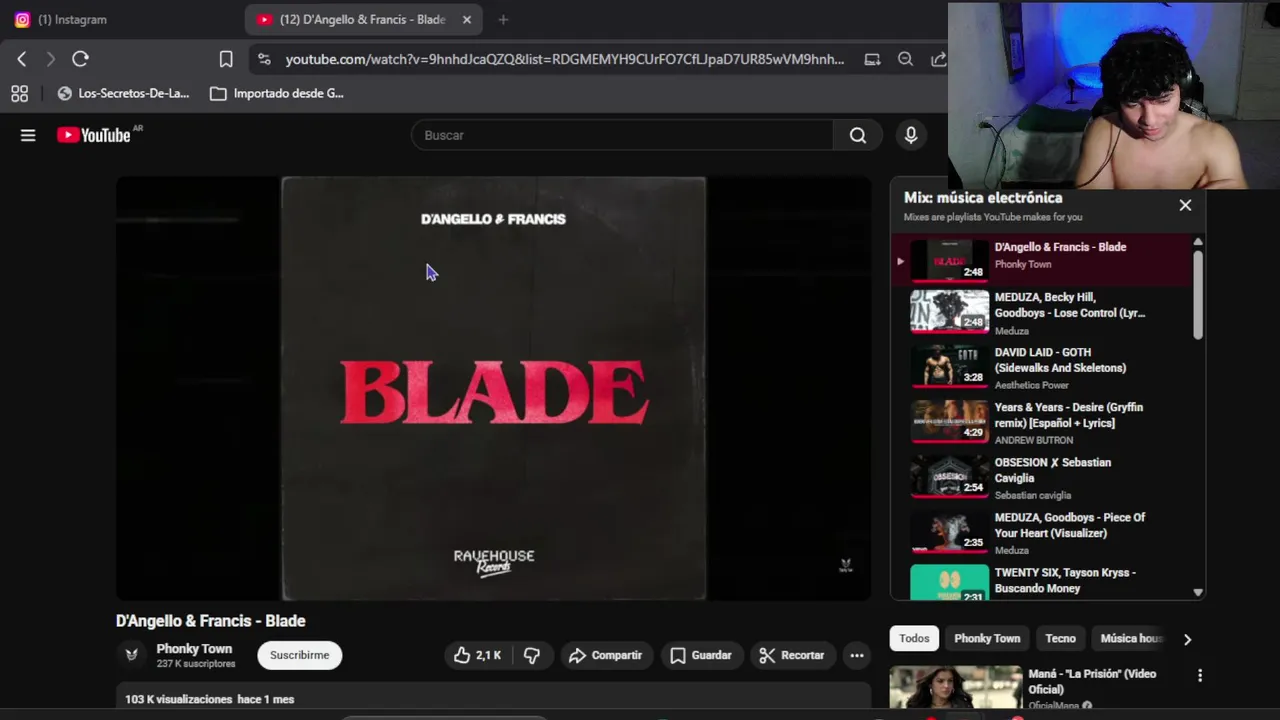Click the browser address bar URL
Image resolution: width=1280 pixels, height=720 pixels.
point(564,59)
